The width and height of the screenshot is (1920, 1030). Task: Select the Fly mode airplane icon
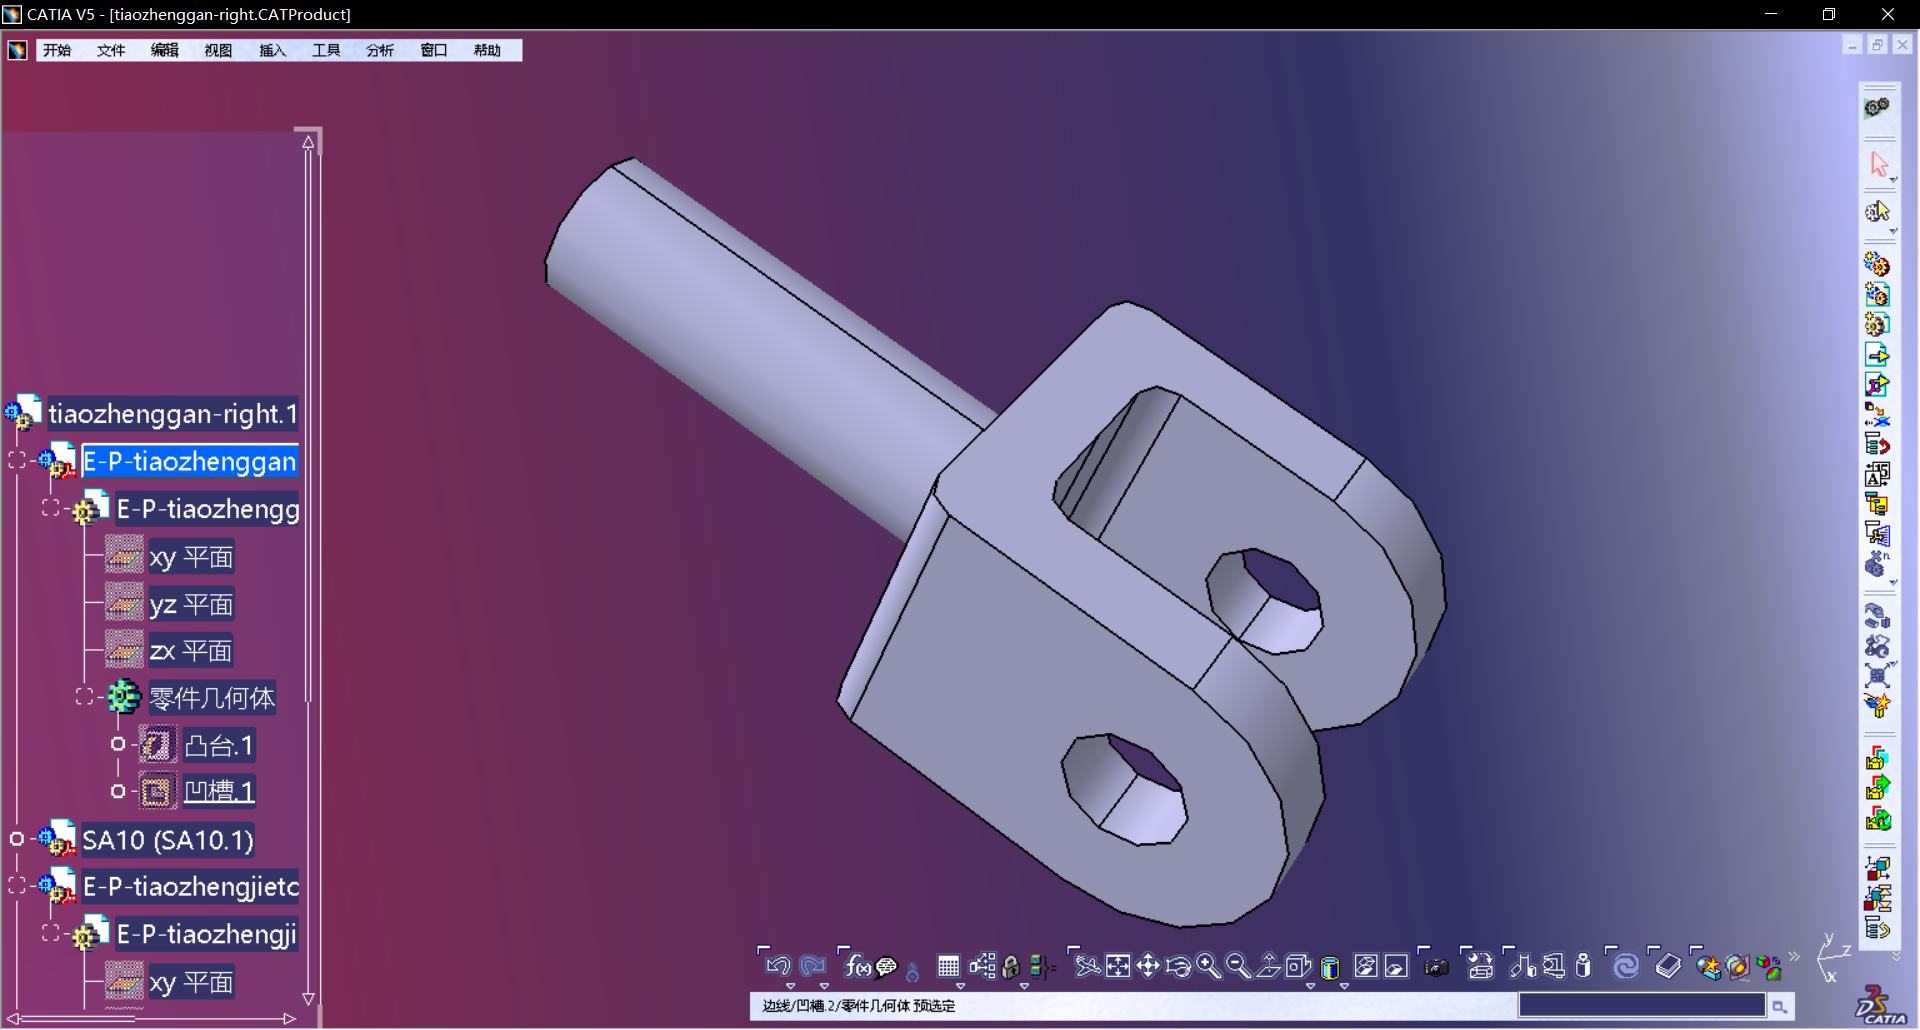point(1087,966)
